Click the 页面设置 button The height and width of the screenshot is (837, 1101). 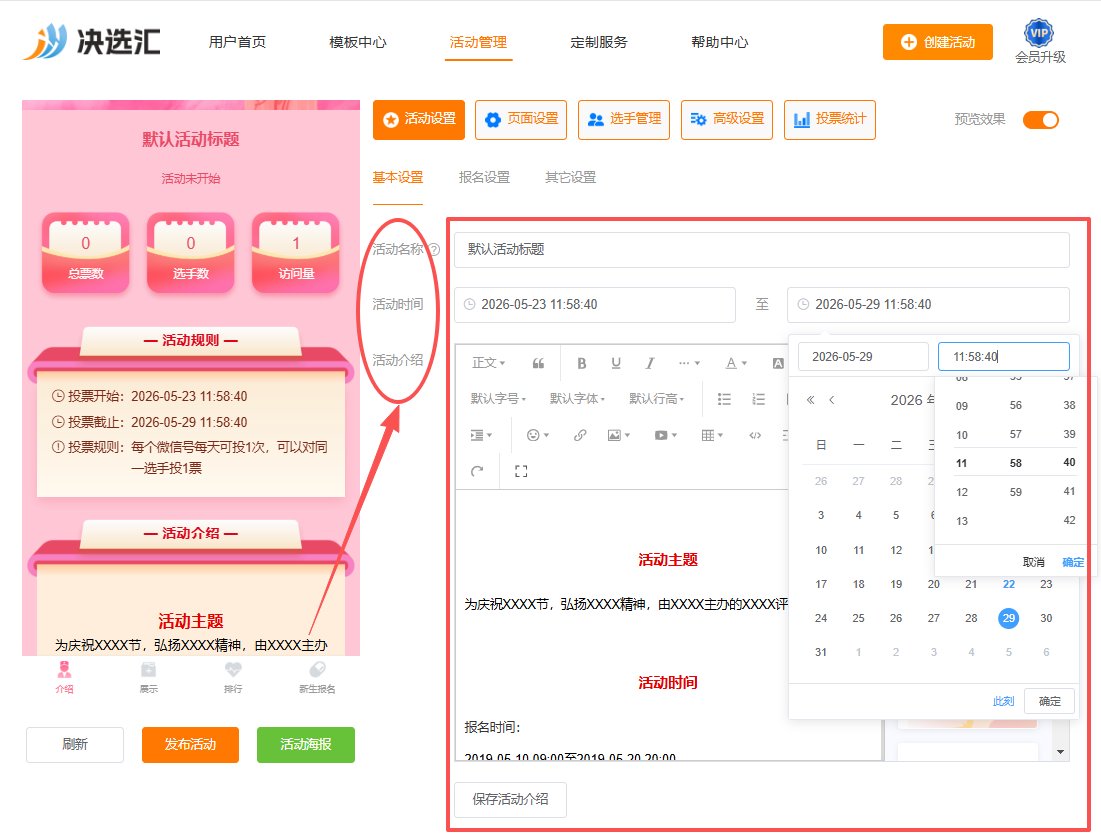point(521,120)
